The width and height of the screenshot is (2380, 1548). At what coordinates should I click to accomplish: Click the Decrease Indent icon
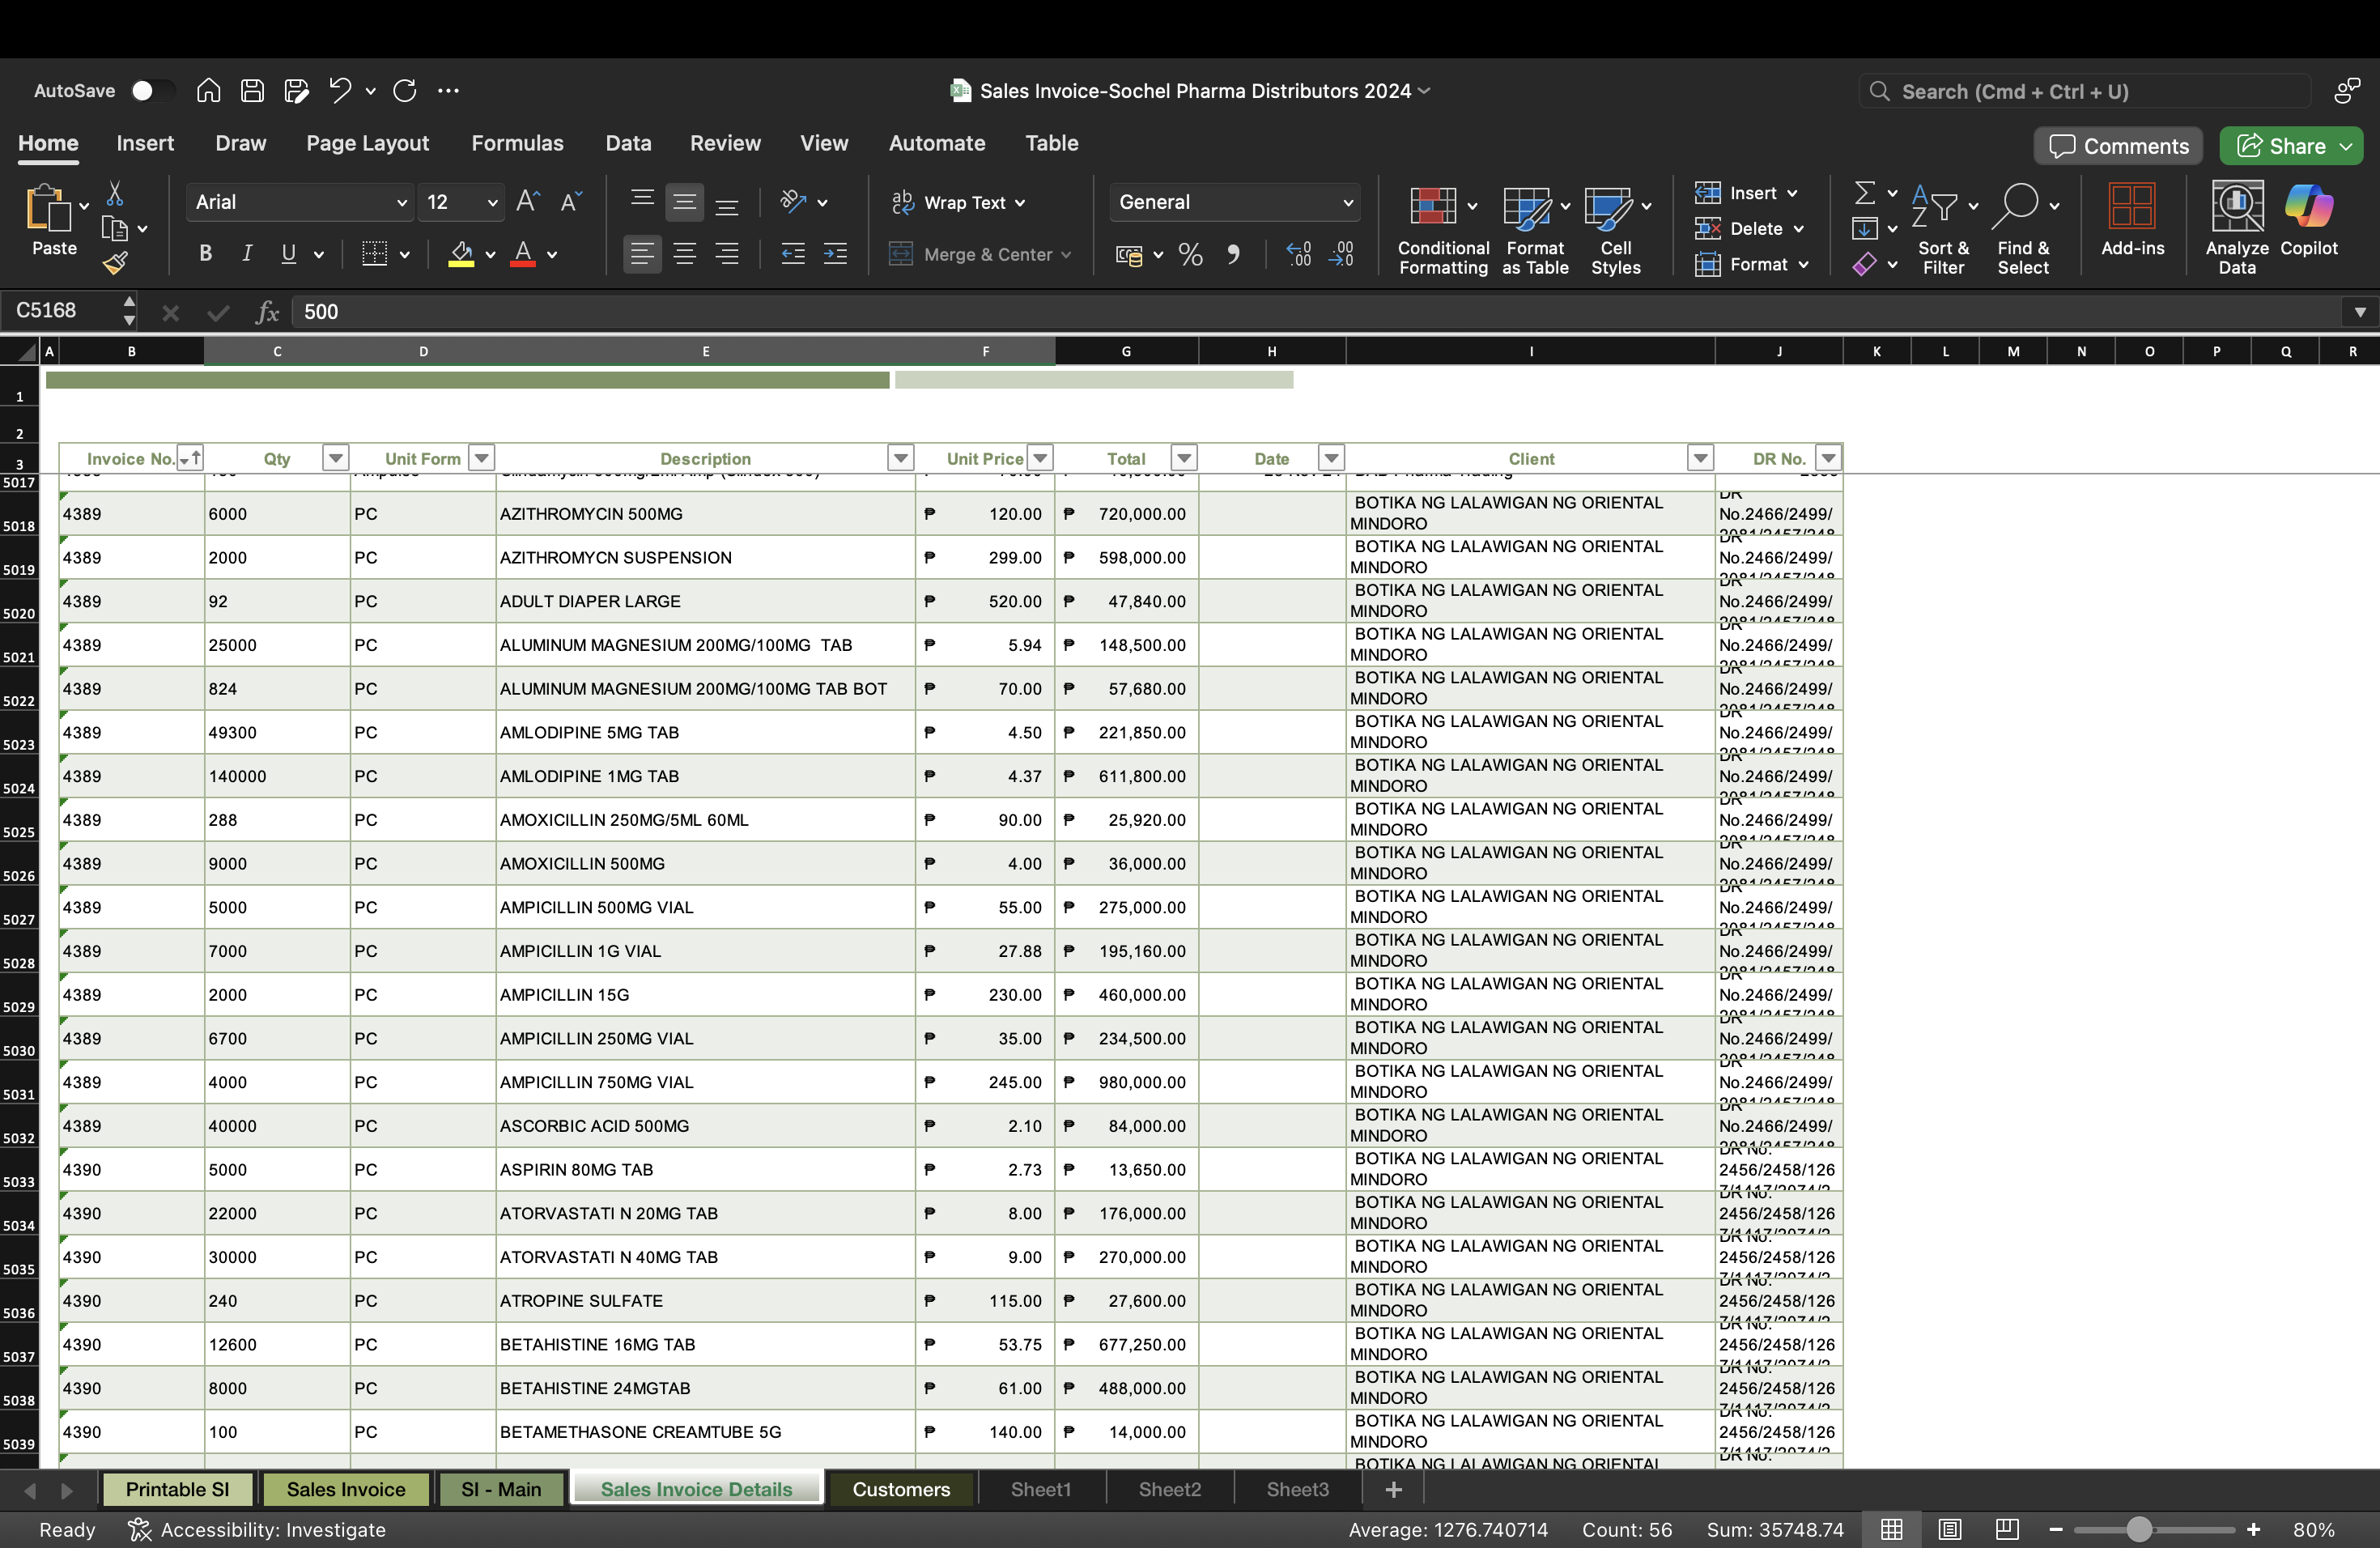(793, 254)
